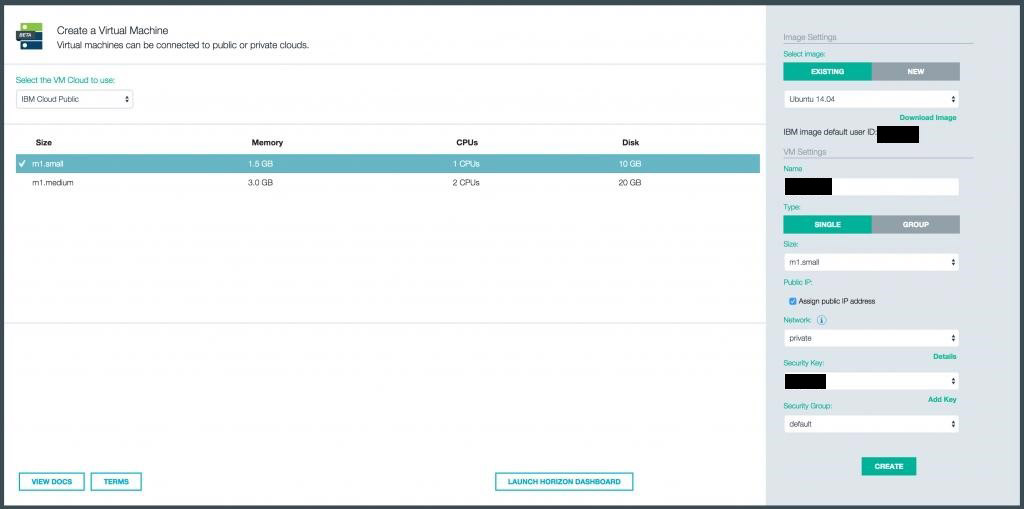The image size is (1024, 509).
Task: Open the Select the VM Cloud dropdown
Action: click(x=74, y=99)
